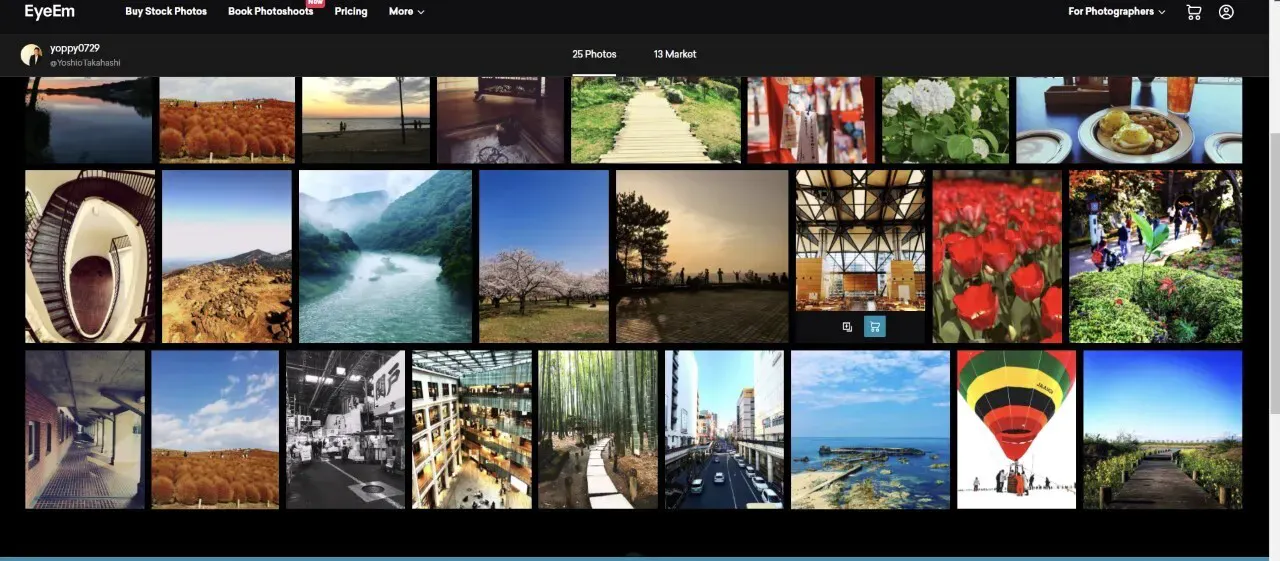Expand the More menu
The image size is (1280, 561).
coord(406,12)
